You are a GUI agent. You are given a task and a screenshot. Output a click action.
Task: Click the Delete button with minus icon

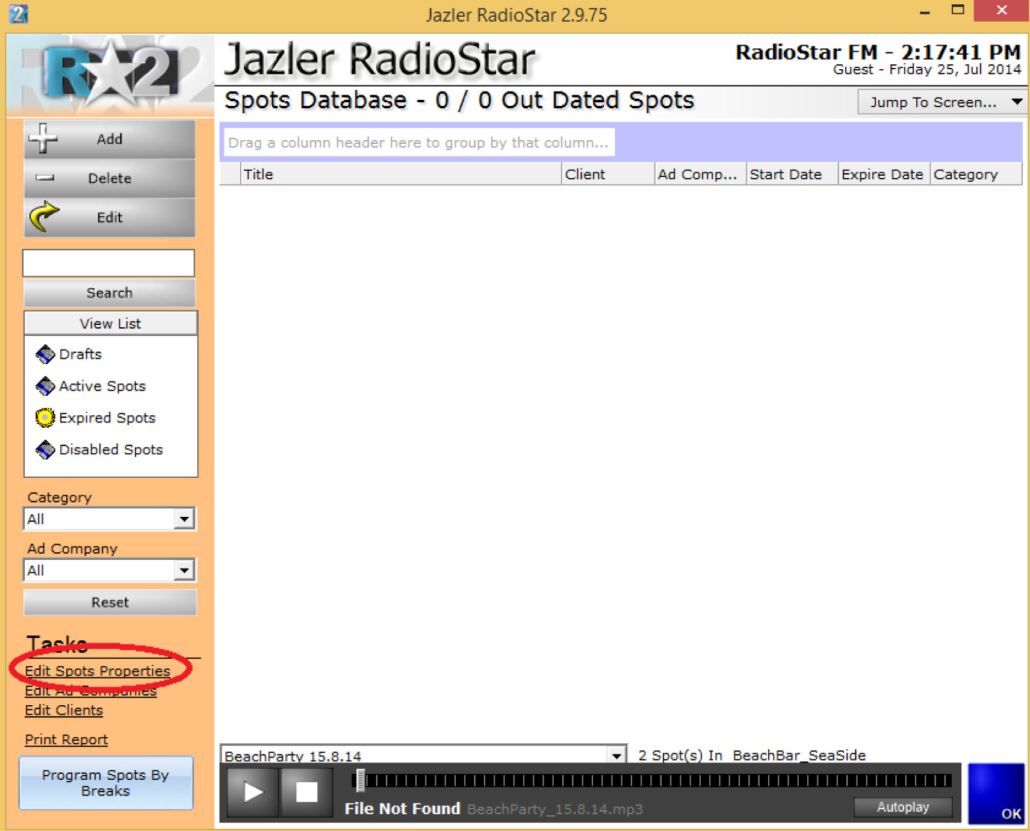pos(109,178)
